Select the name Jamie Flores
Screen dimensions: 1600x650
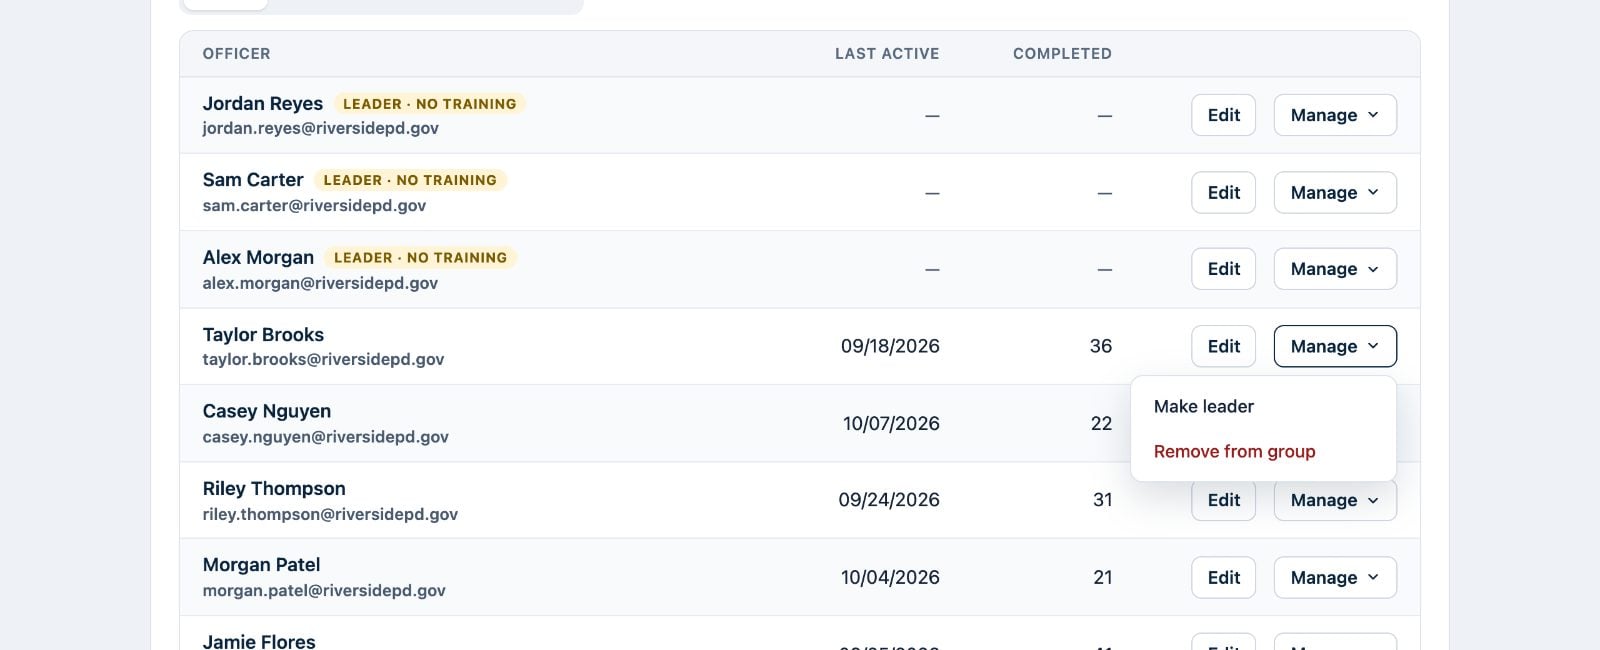point(259,641)
